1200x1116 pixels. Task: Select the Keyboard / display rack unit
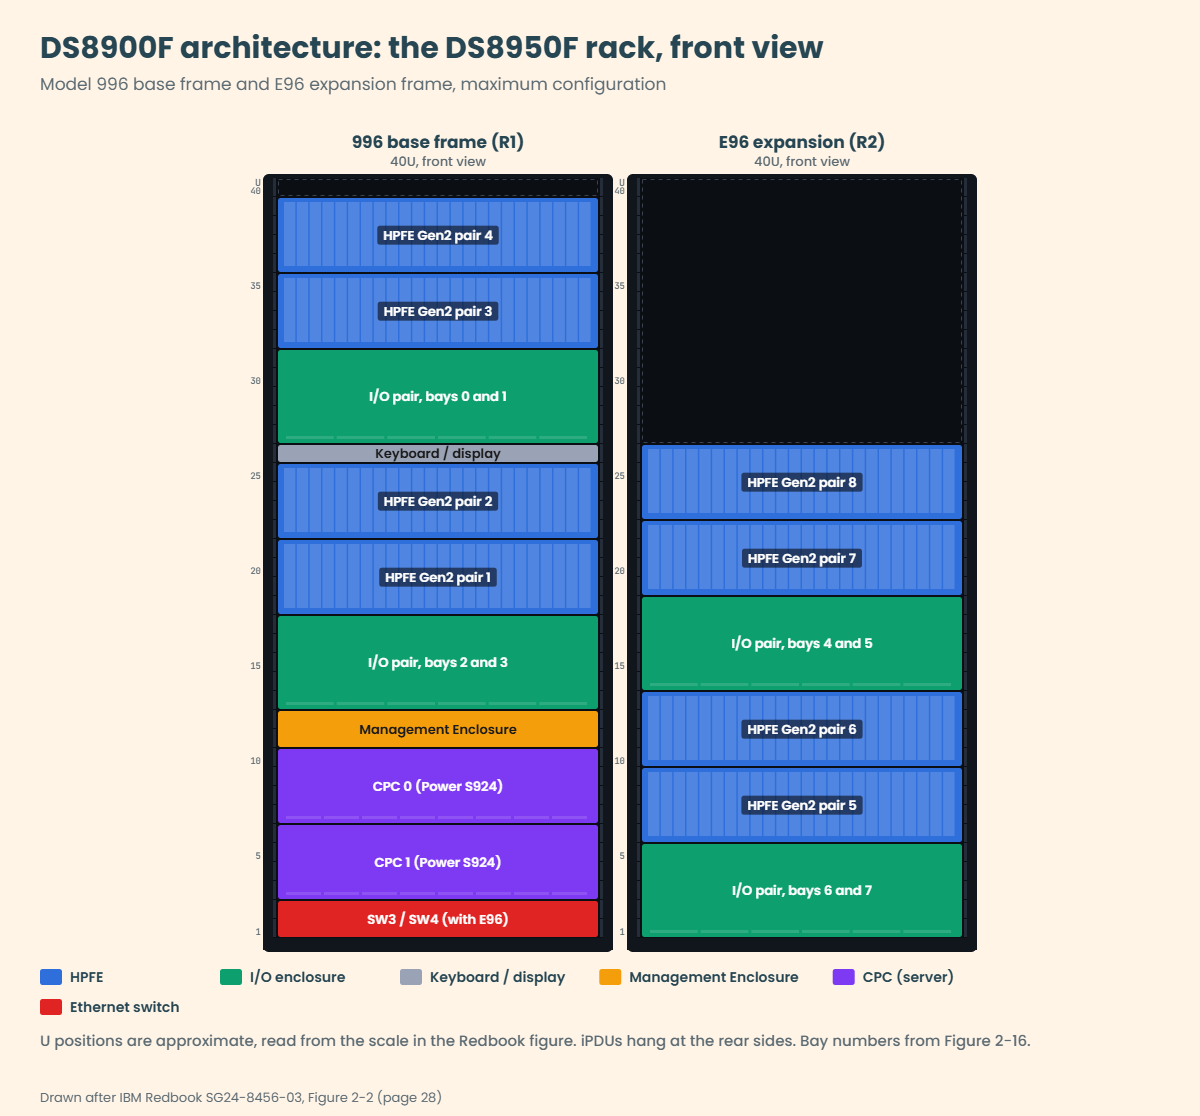point(438,453)
